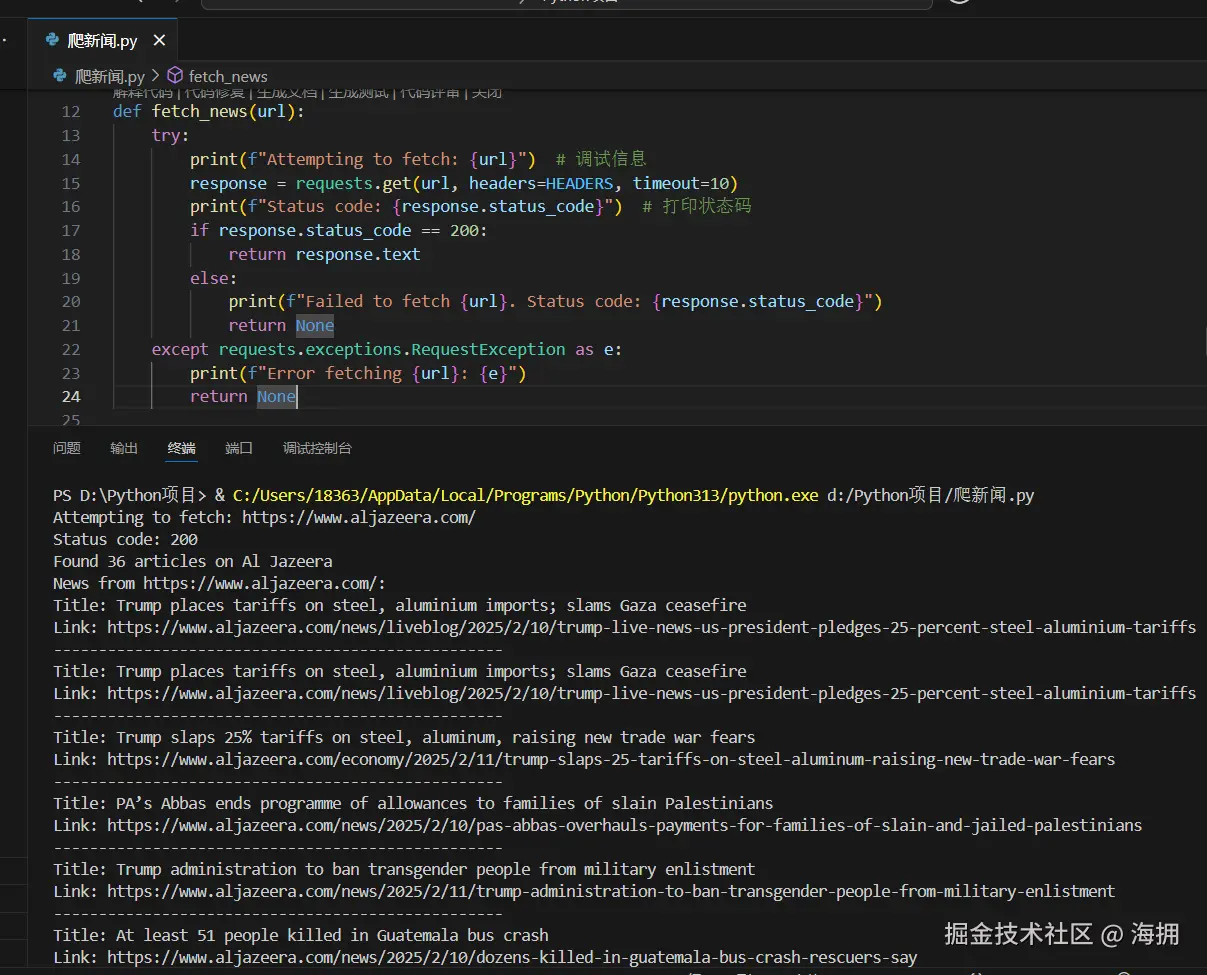Click 'Found 36 articles on Al Jazeera' line

193,561
